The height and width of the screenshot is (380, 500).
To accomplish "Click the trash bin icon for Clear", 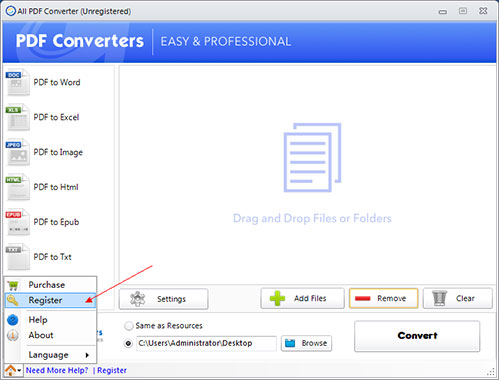I will (x=439, y=298).
